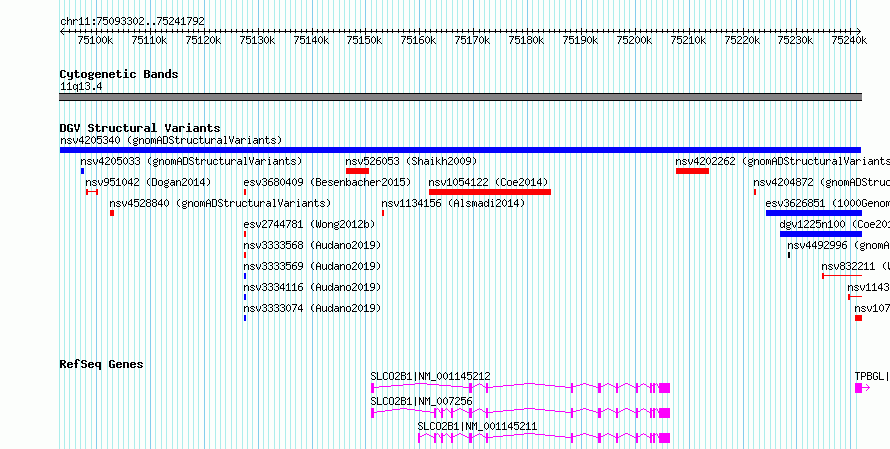The height and width of the screenshot is (449, 890).
Task: Click the blue nsv3334116 glyph
Action: (245, 297)
